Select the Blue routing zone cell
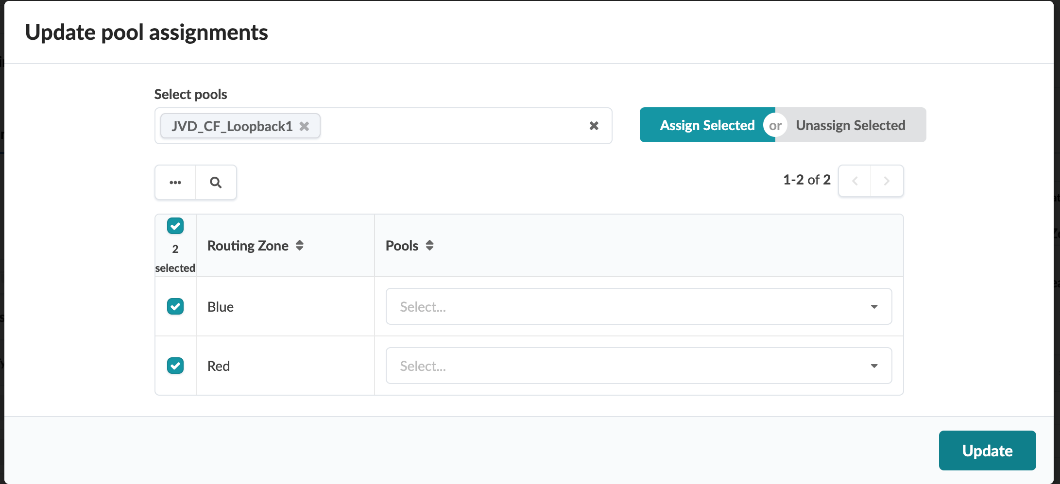The width and height of the screenshot is (1060, 484). [x=220, y=307]
